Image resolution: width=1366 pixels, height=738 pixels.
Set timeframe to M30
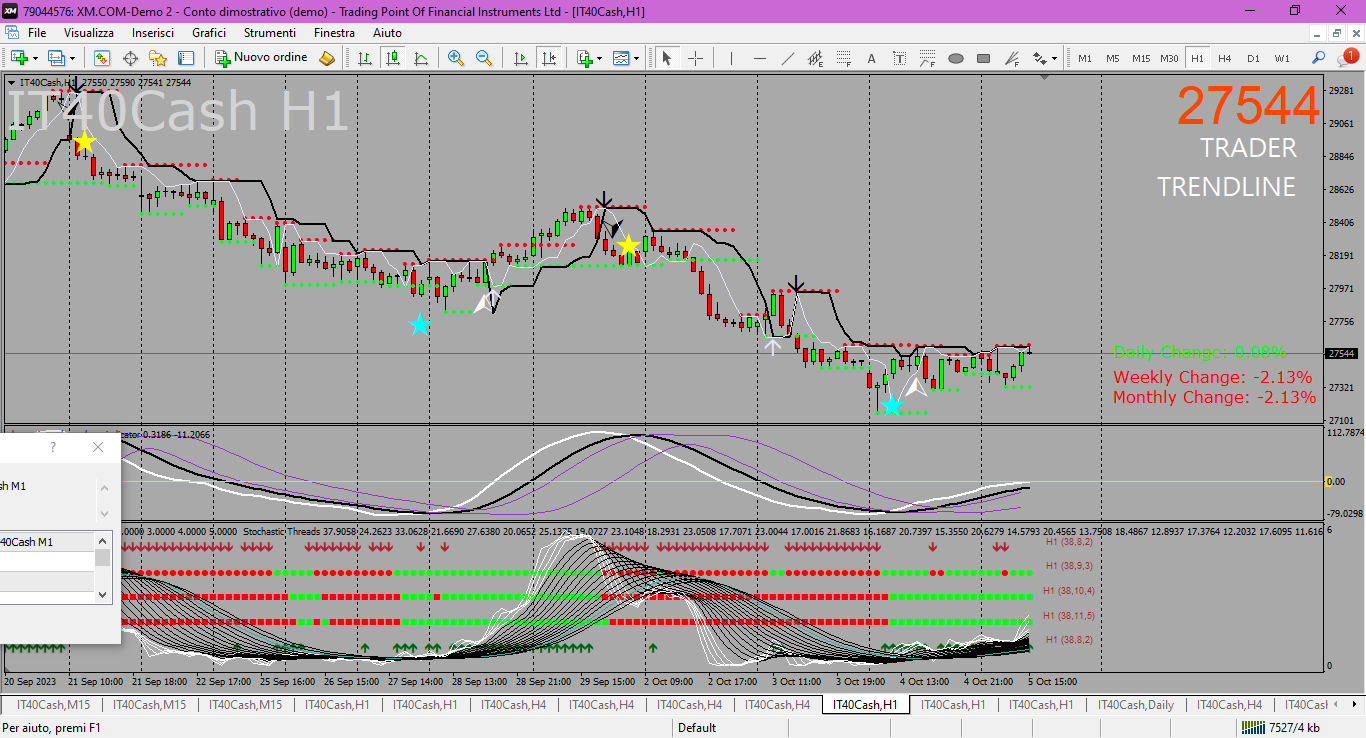(1169, 58)
